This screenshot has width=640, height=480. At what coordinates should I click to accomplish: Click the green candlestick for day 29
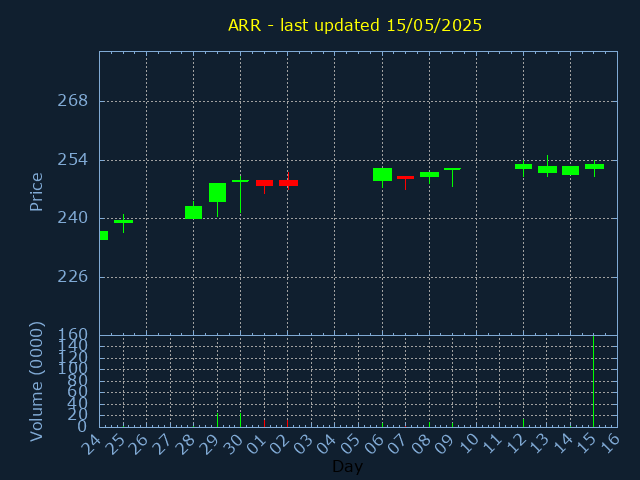[218, 193]
